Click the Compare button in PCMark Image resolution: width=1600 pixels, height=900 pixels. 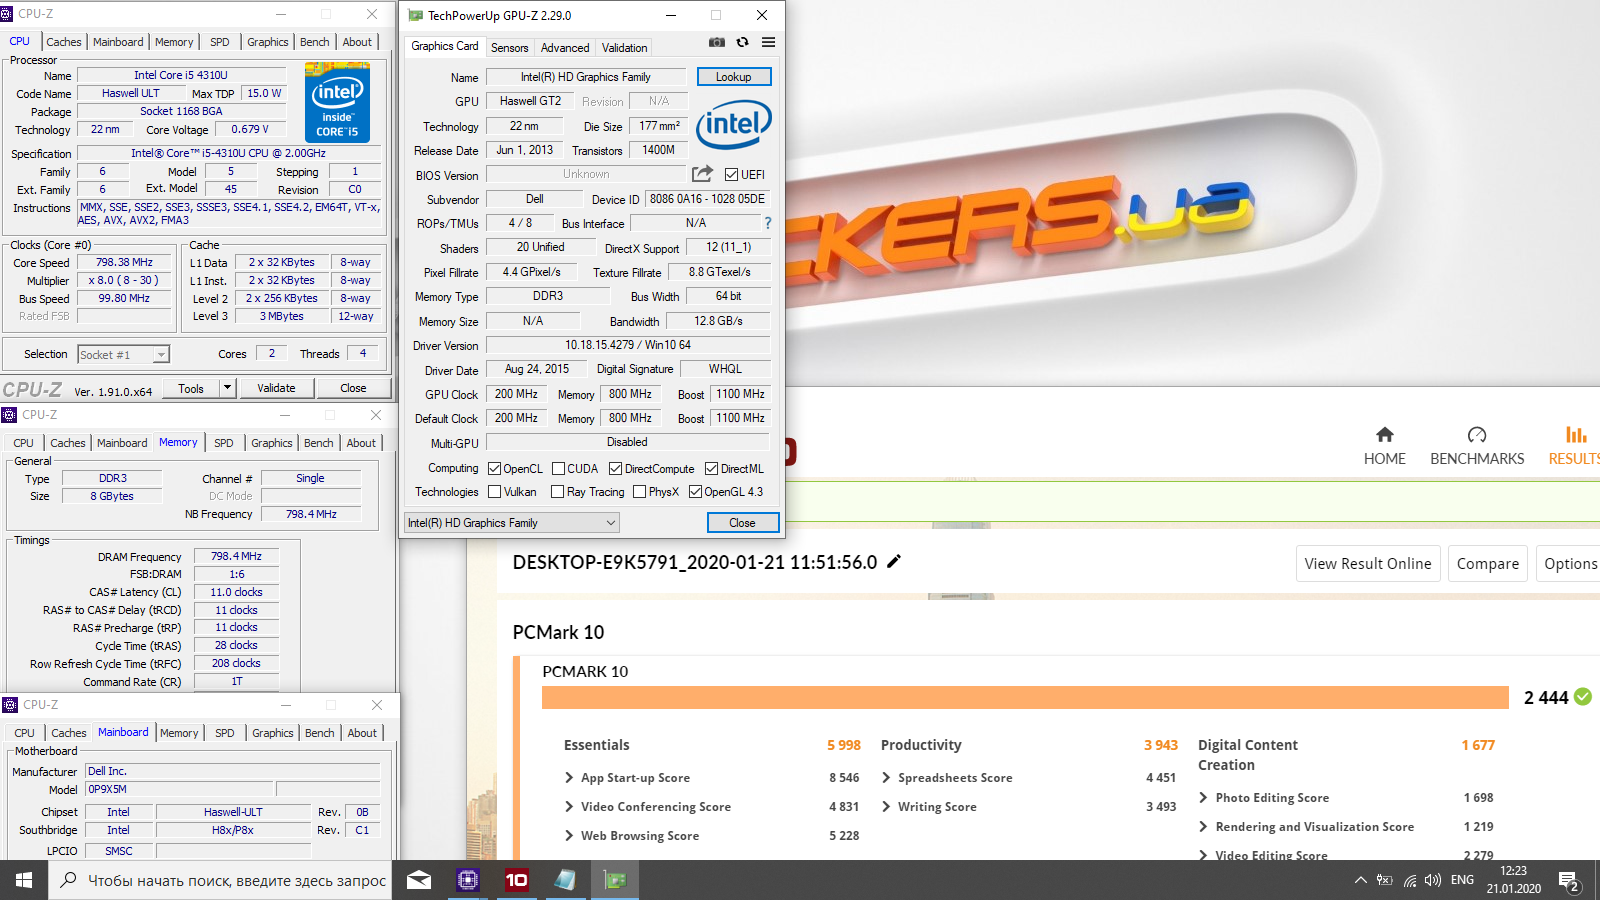point(1487,563)
